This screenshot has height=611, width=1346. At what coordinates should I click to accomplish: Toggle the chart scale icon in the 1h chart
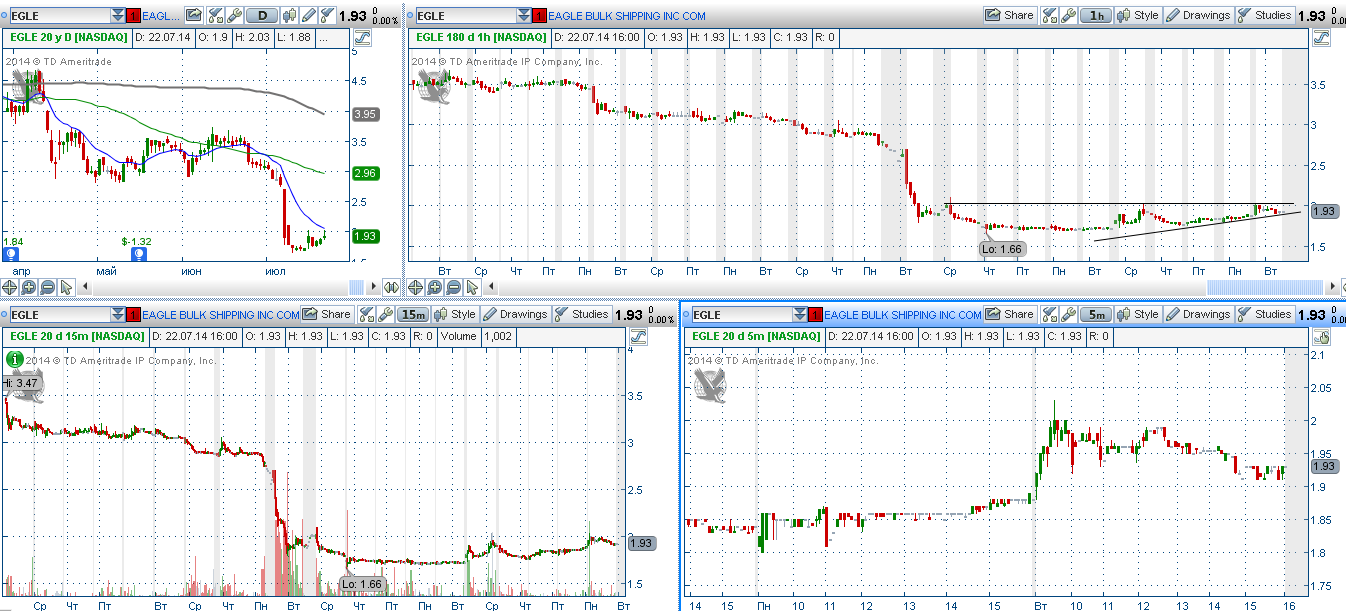(x=1321, y=37)
